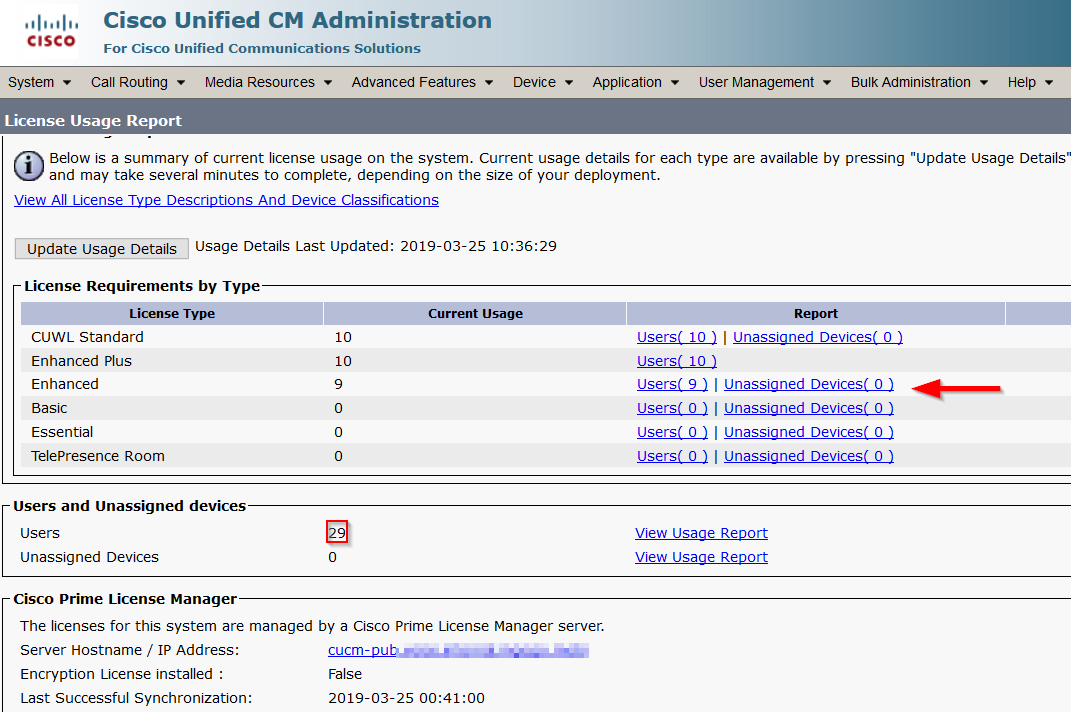Open Users(10) report for CUWL Standard
The width and height of the screenshot is (1071, 712).
[677, 337]
